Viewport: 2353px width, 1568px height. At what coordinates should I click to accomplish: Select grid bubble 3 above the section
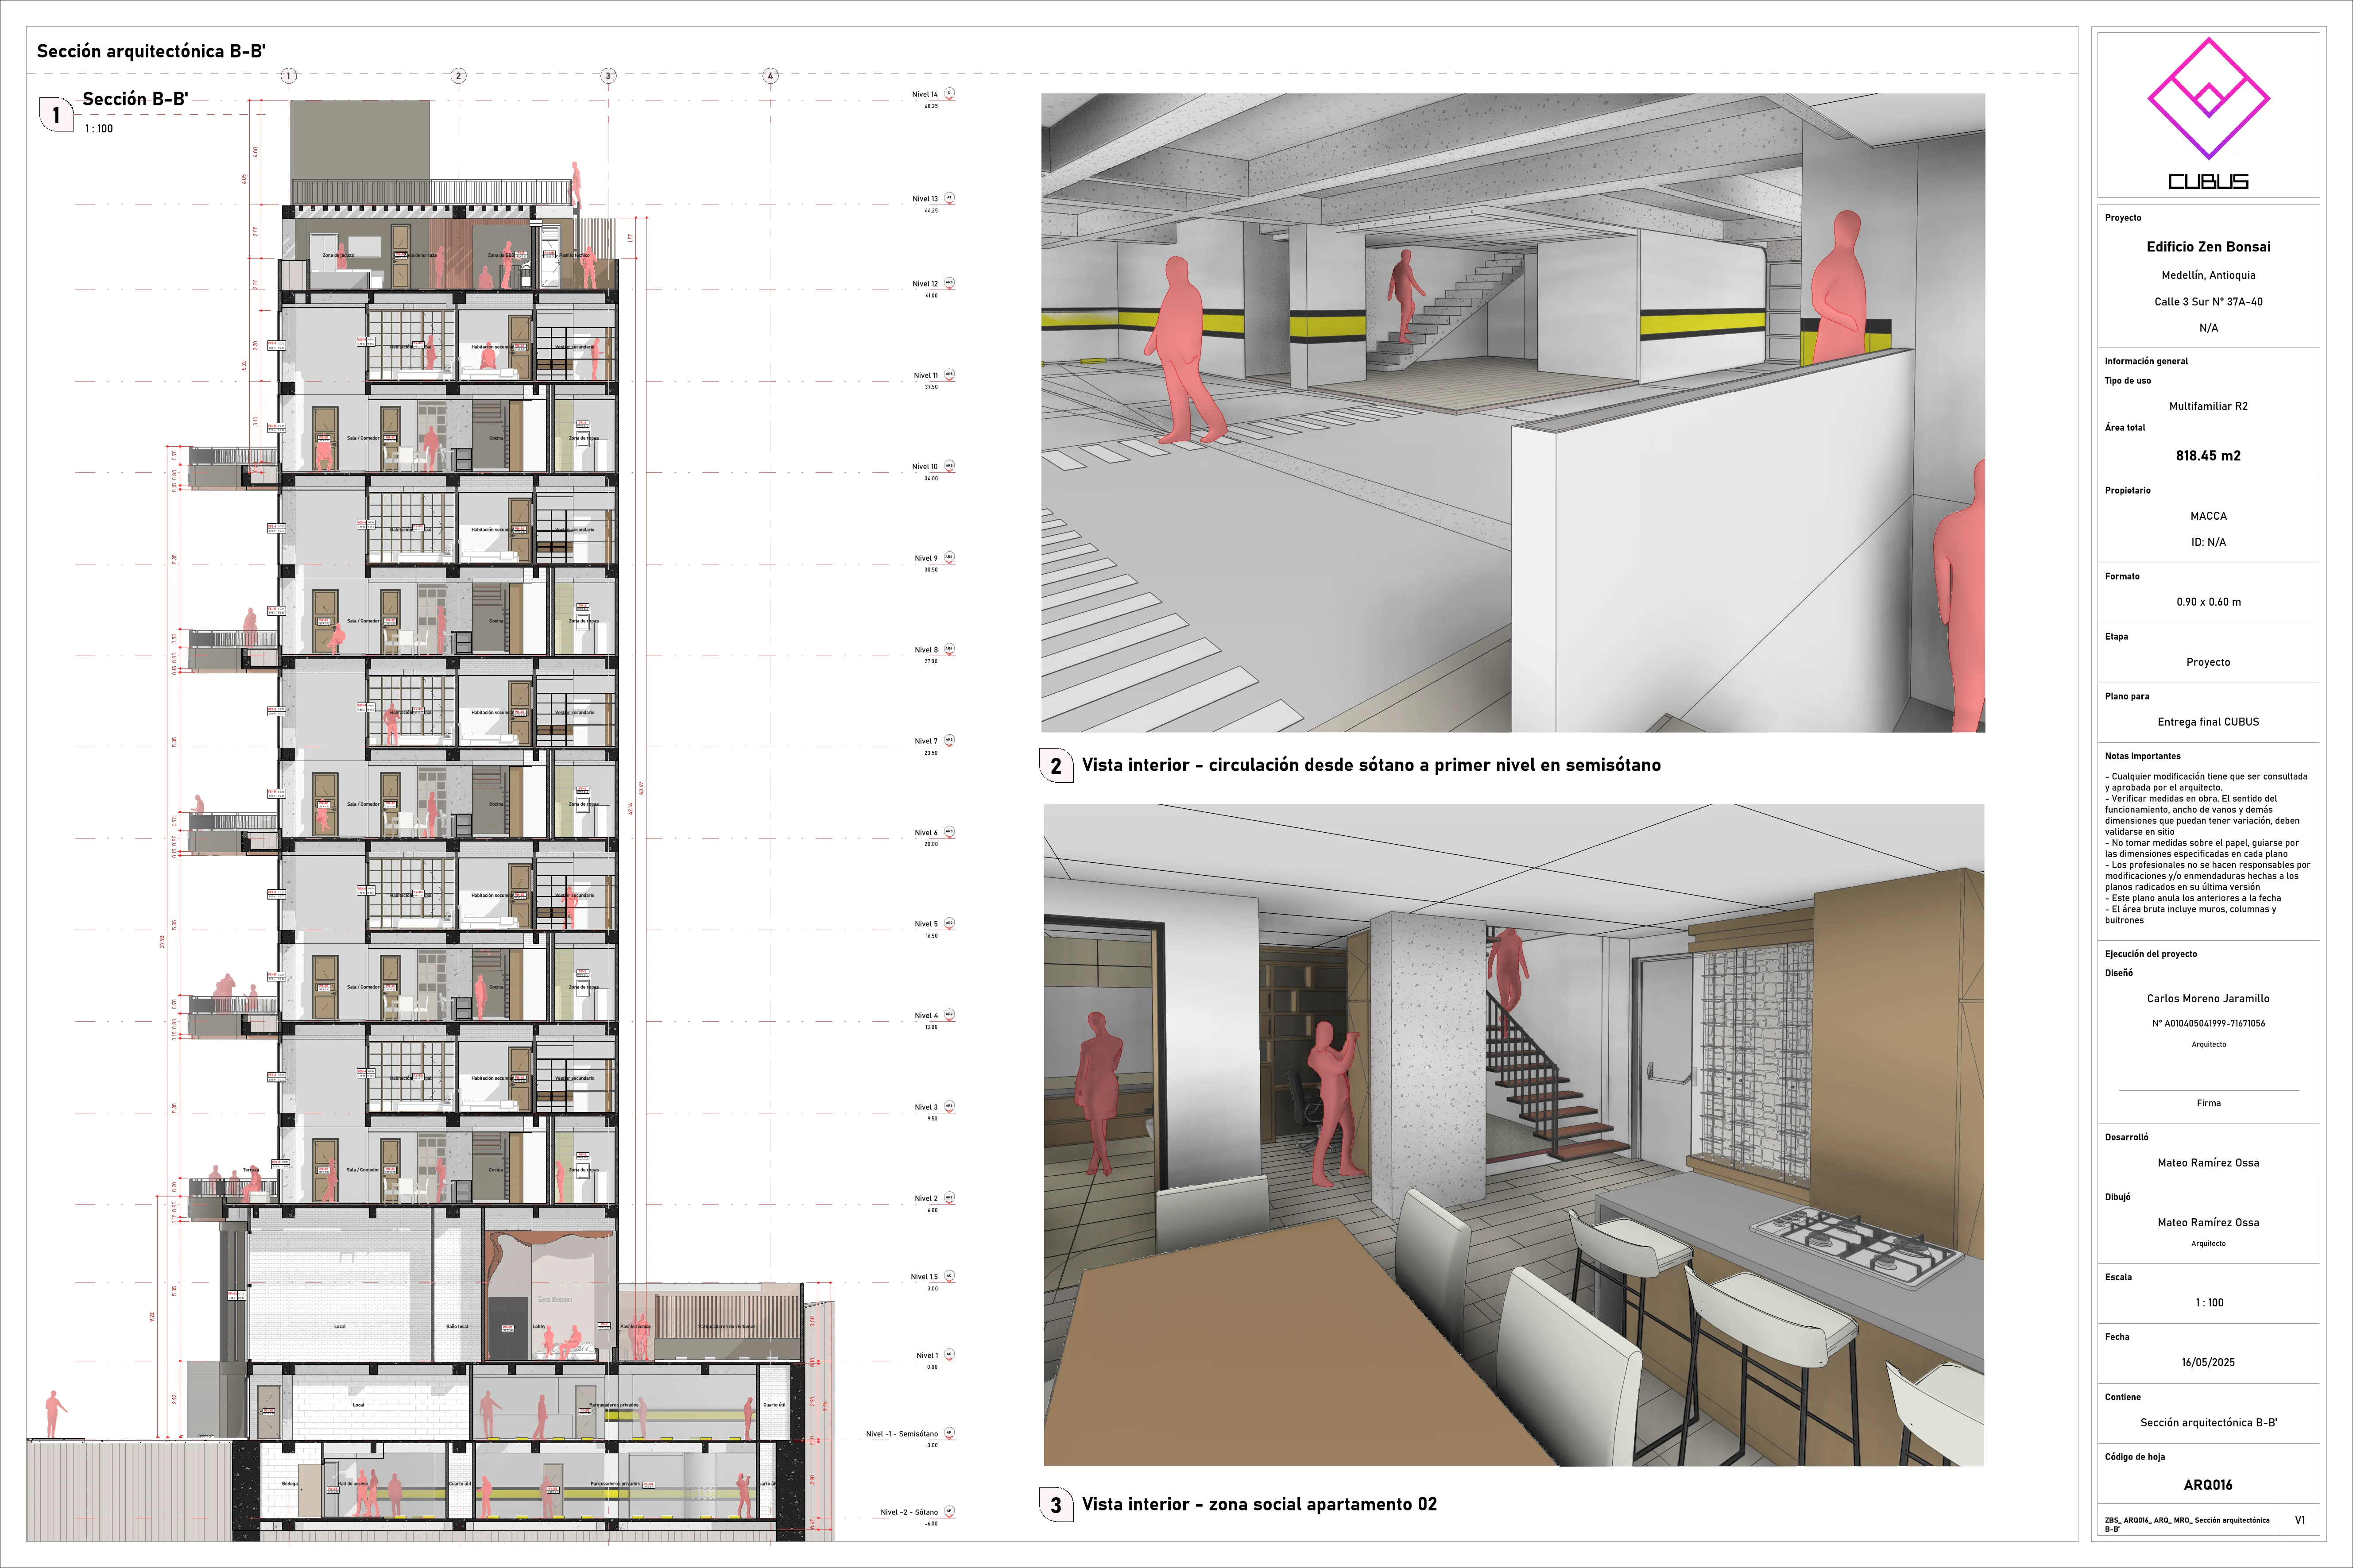(x=608, y=76)
